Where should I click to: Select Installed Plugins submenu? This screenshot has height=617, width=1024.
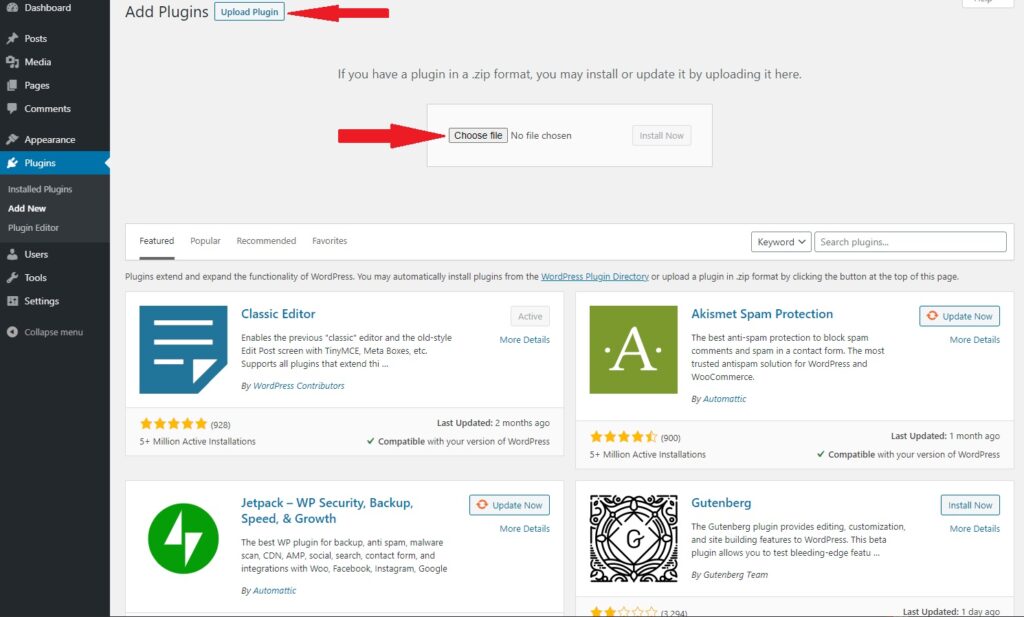pyautogui.click(x=40, y=189)
